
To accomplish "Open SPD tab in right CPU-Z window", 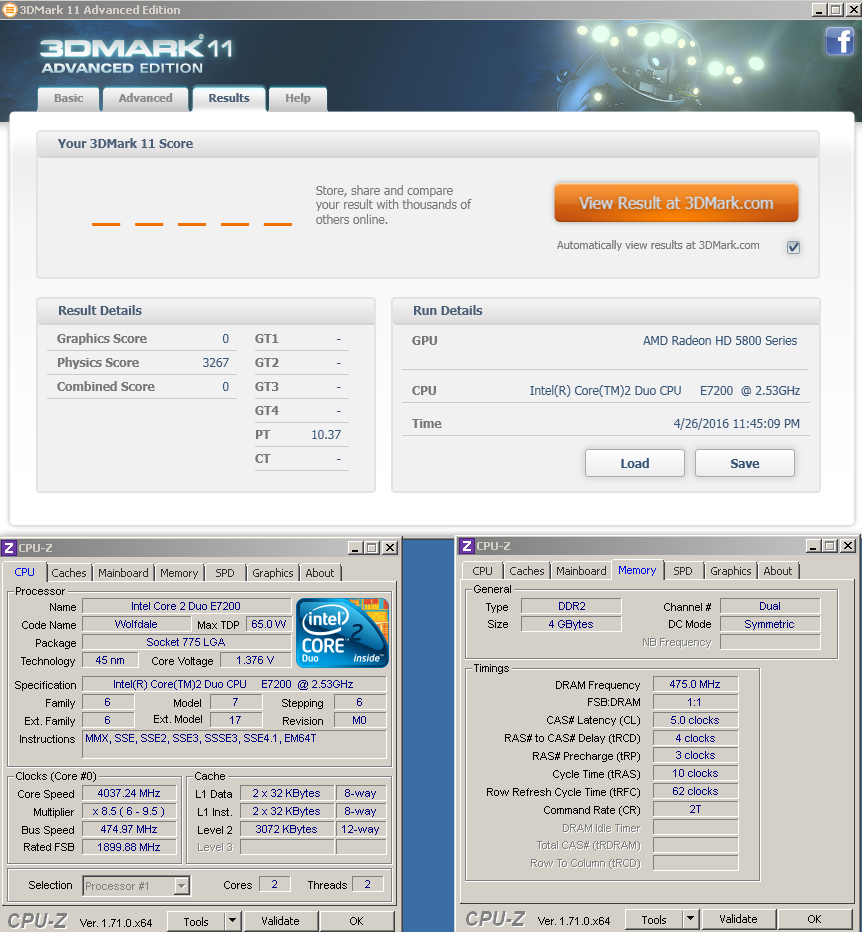I will coord(682,571).
